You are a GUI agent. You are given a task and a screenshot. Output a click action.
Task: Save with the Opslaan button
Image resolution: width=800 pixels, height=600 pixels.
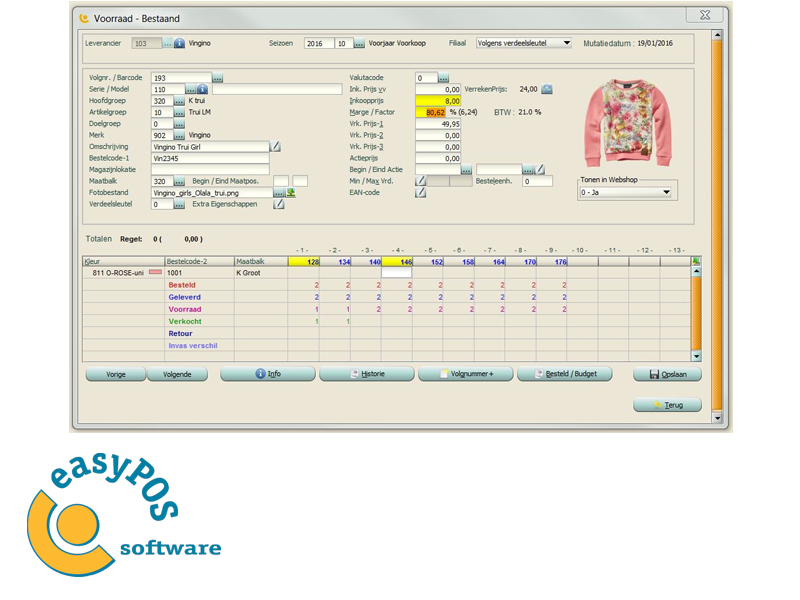pyautogui.click(x=667, y=374)
